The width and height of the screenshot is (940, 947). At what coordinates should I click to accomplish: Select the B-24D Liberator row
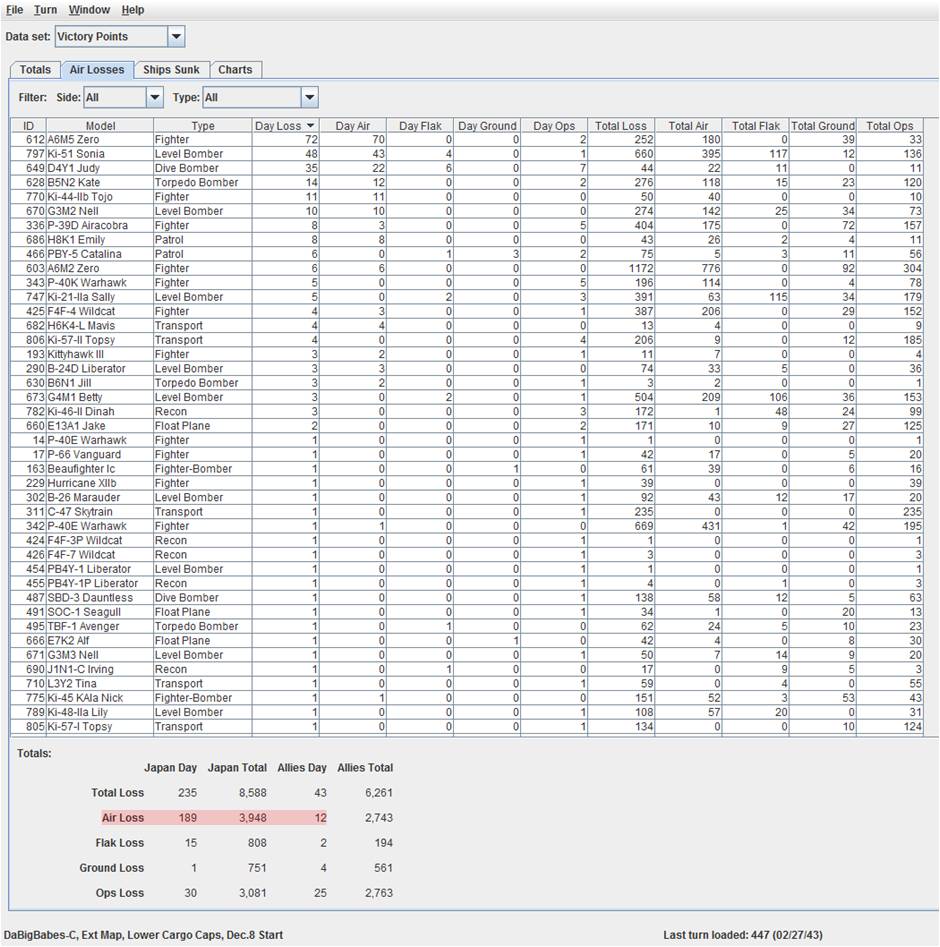click(x=467, y=368)
